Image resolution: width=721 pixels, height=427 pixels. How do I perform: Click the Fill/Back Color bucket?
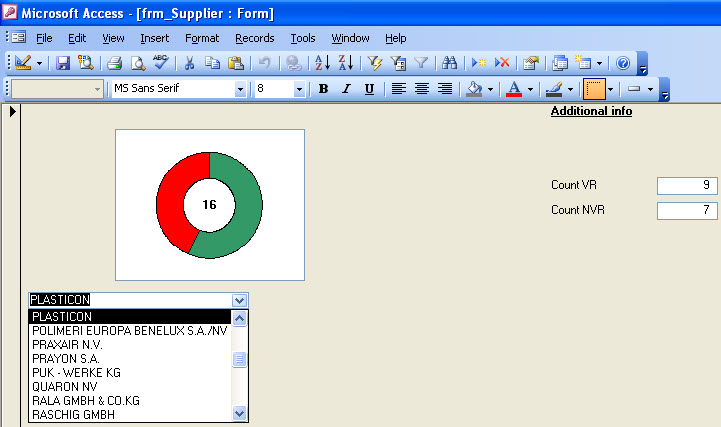[x=474, y=89]
